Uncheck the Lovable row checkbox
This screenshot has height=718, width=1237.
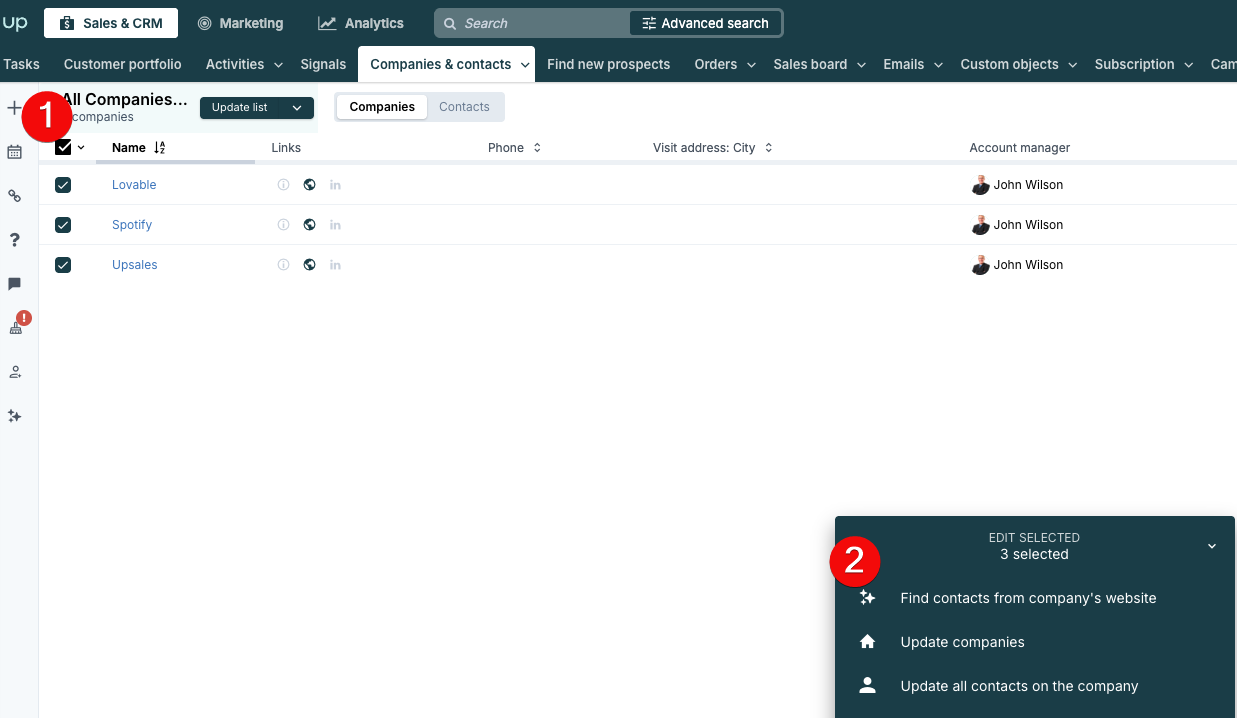63,185
